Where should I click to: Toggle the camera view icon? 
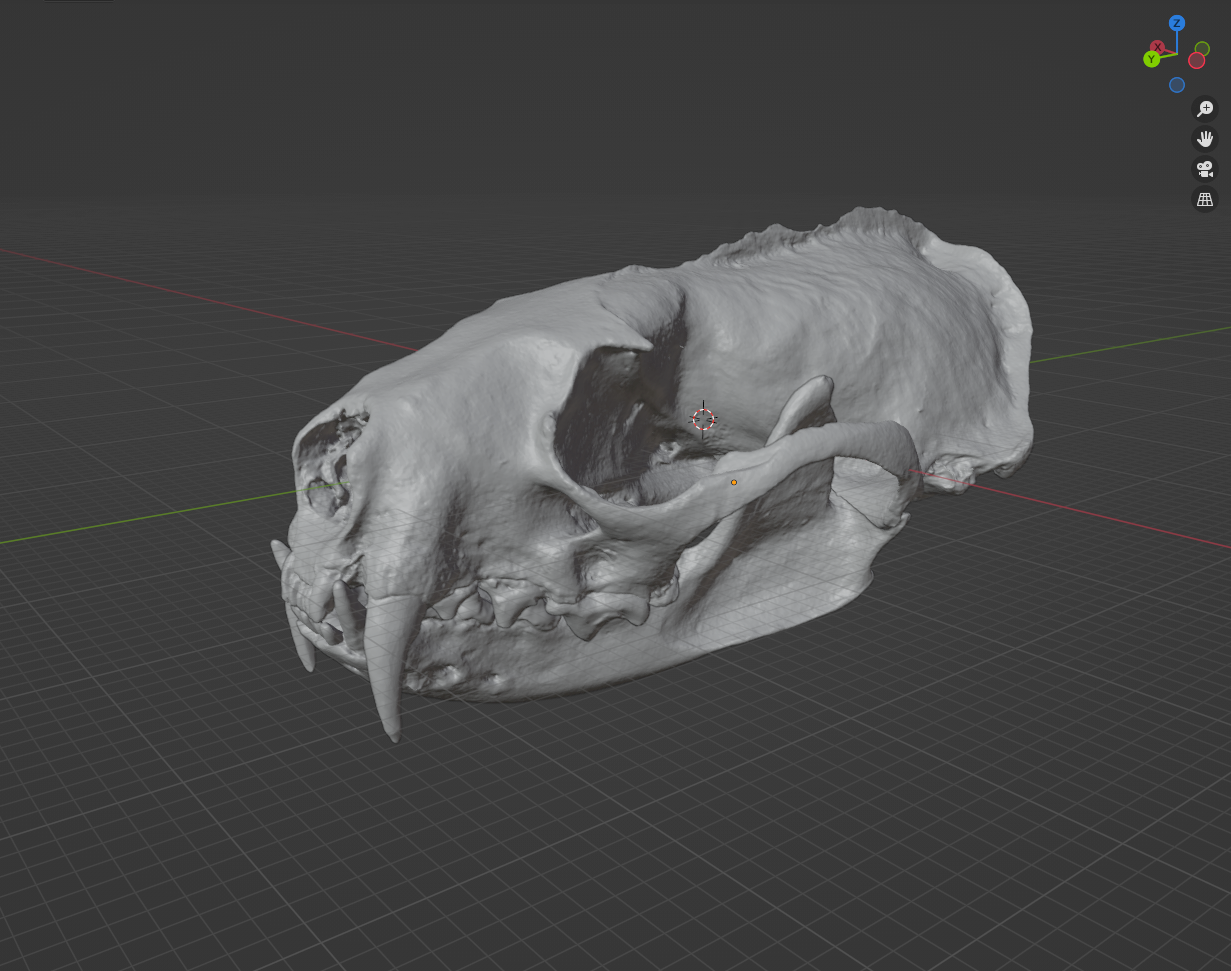click(x=1205, y=169)
